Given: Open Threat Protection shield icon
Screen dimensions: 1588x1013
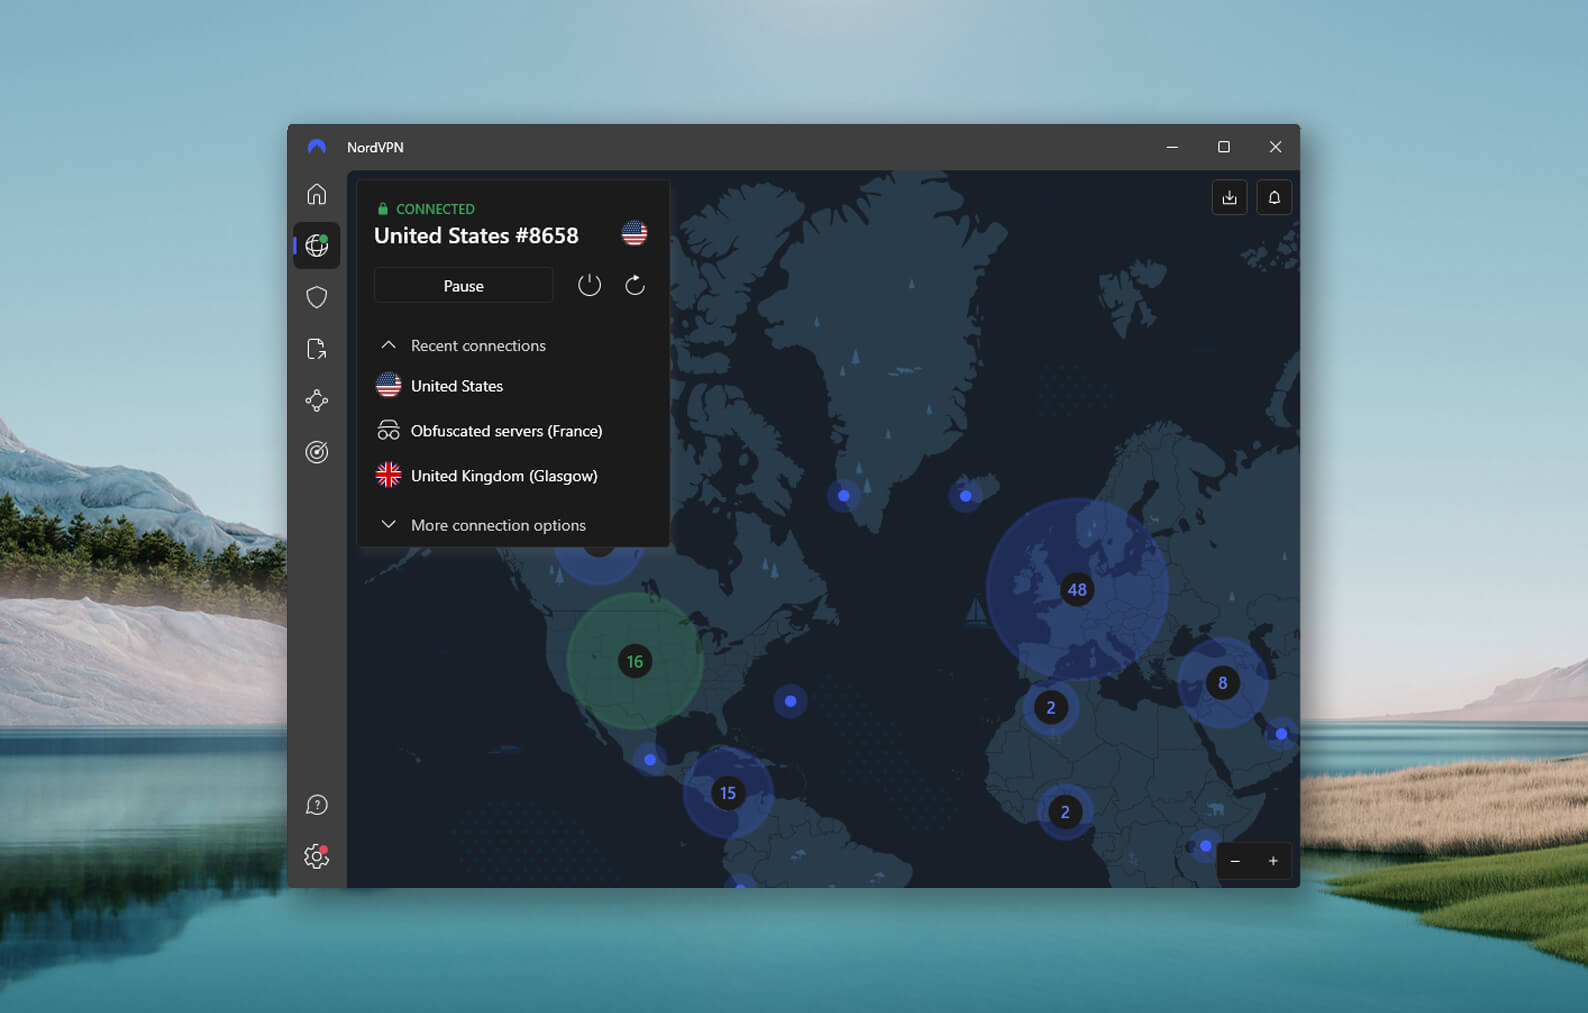Looking at the screenshot, I should 316,297.
